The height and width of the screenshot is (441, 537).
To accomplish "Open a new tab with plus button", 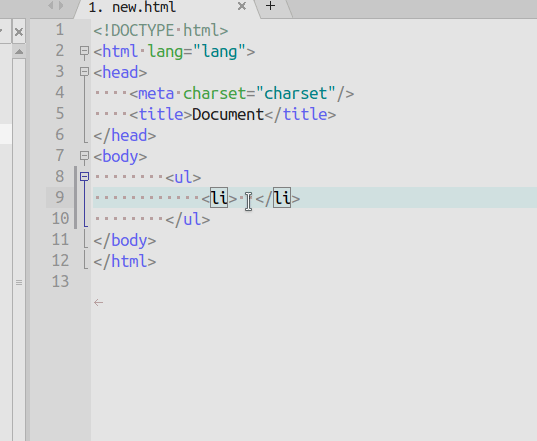I will (x=271, y=6).
